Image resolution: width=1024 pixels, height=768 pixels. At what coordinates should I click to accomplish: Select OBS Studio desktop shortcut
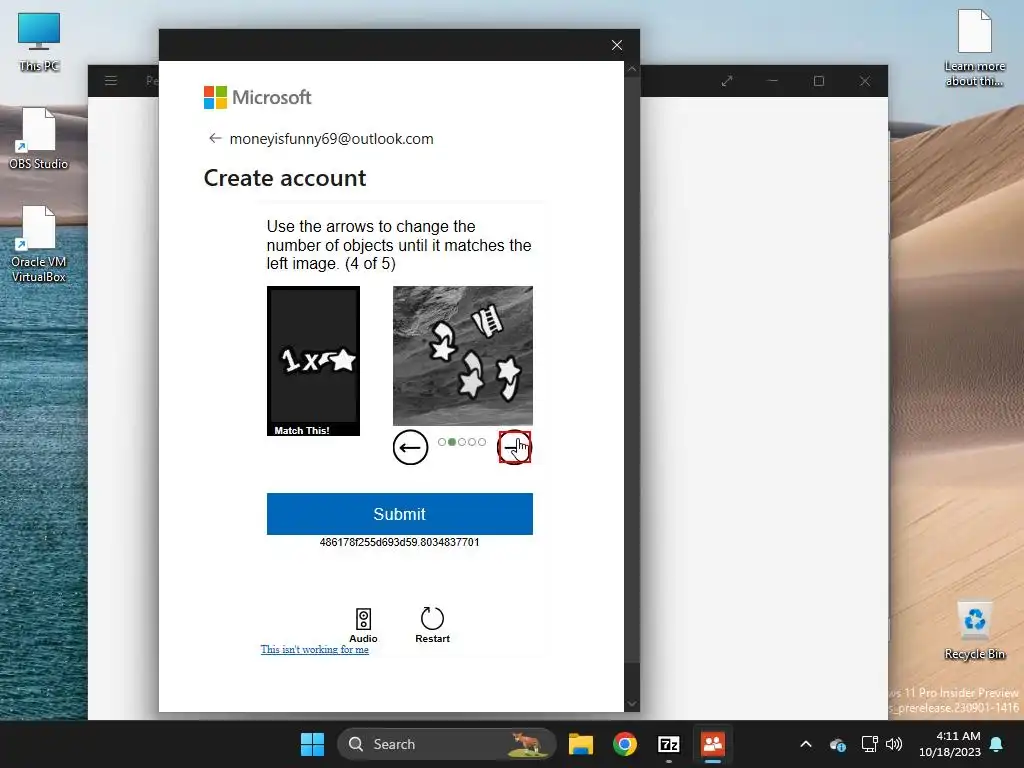[39, 139]
